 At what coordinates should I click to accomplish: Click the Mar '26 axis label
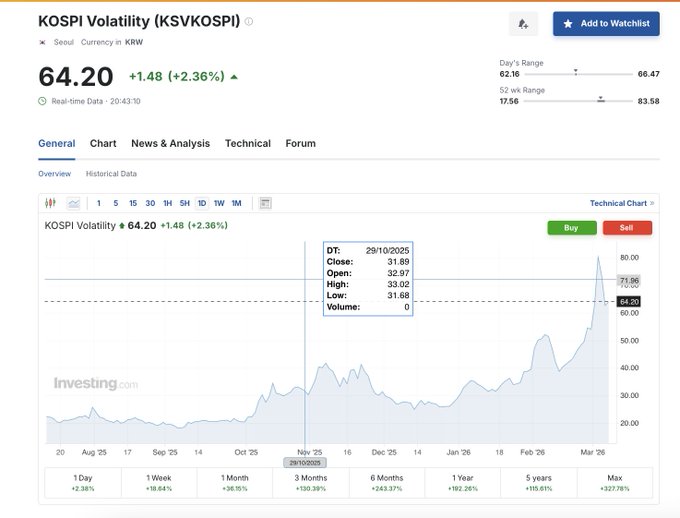pyautogui.click(x=593, y=452)
